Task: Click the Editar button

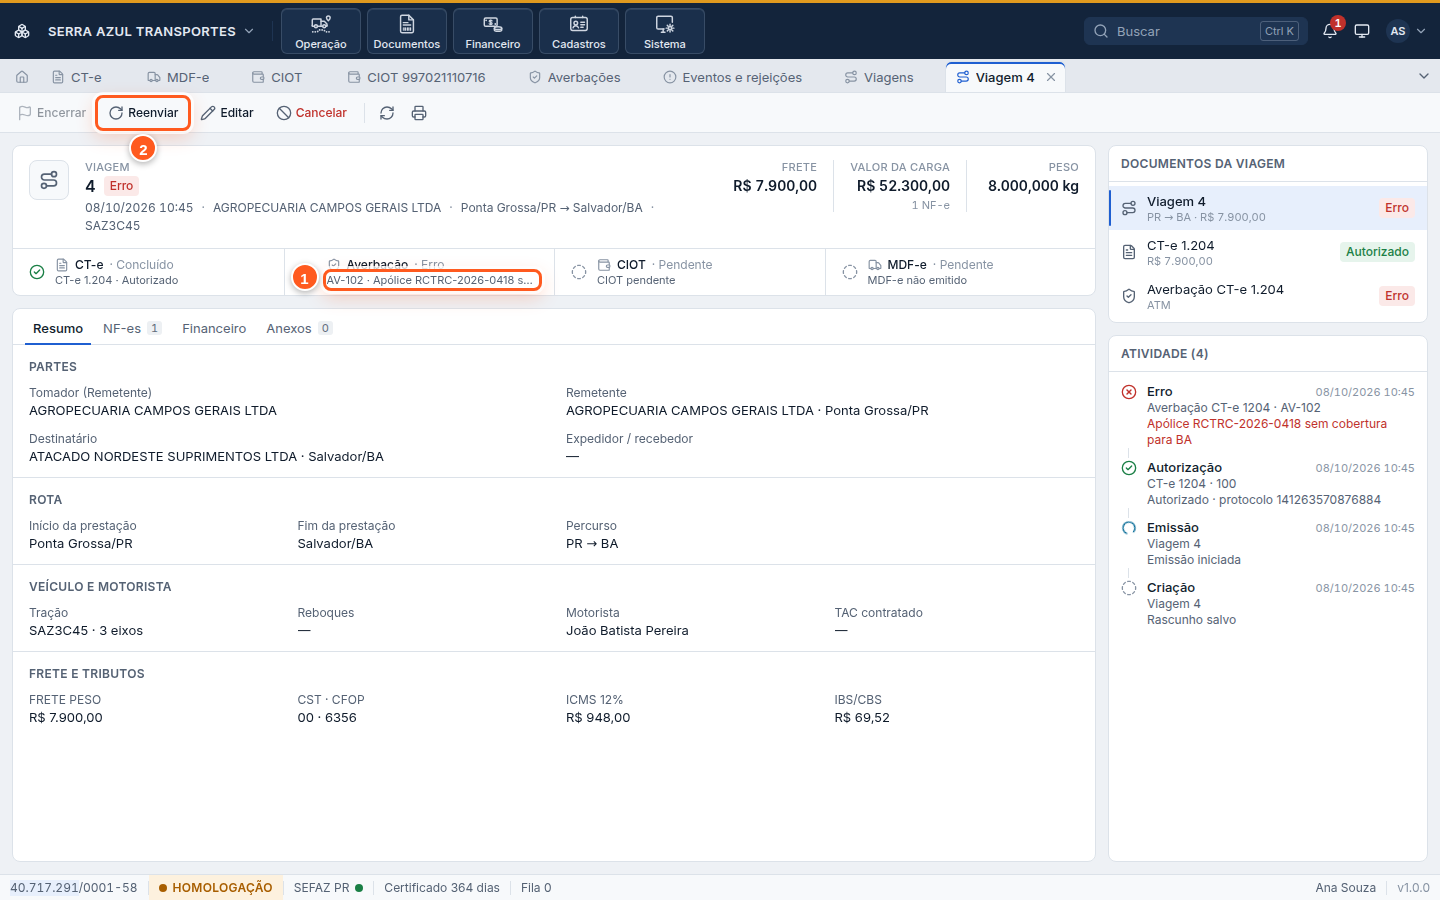Action: tap(227, 113)
